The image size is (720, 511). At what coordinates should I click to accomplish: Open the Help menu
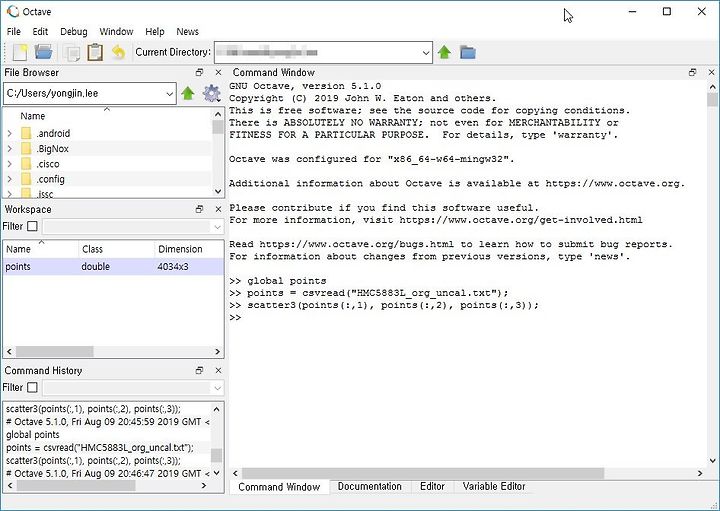(155, 32)
